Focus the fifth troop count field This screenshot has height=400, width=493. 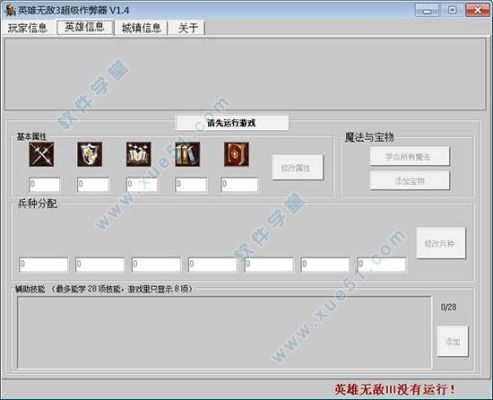point(269,264)
